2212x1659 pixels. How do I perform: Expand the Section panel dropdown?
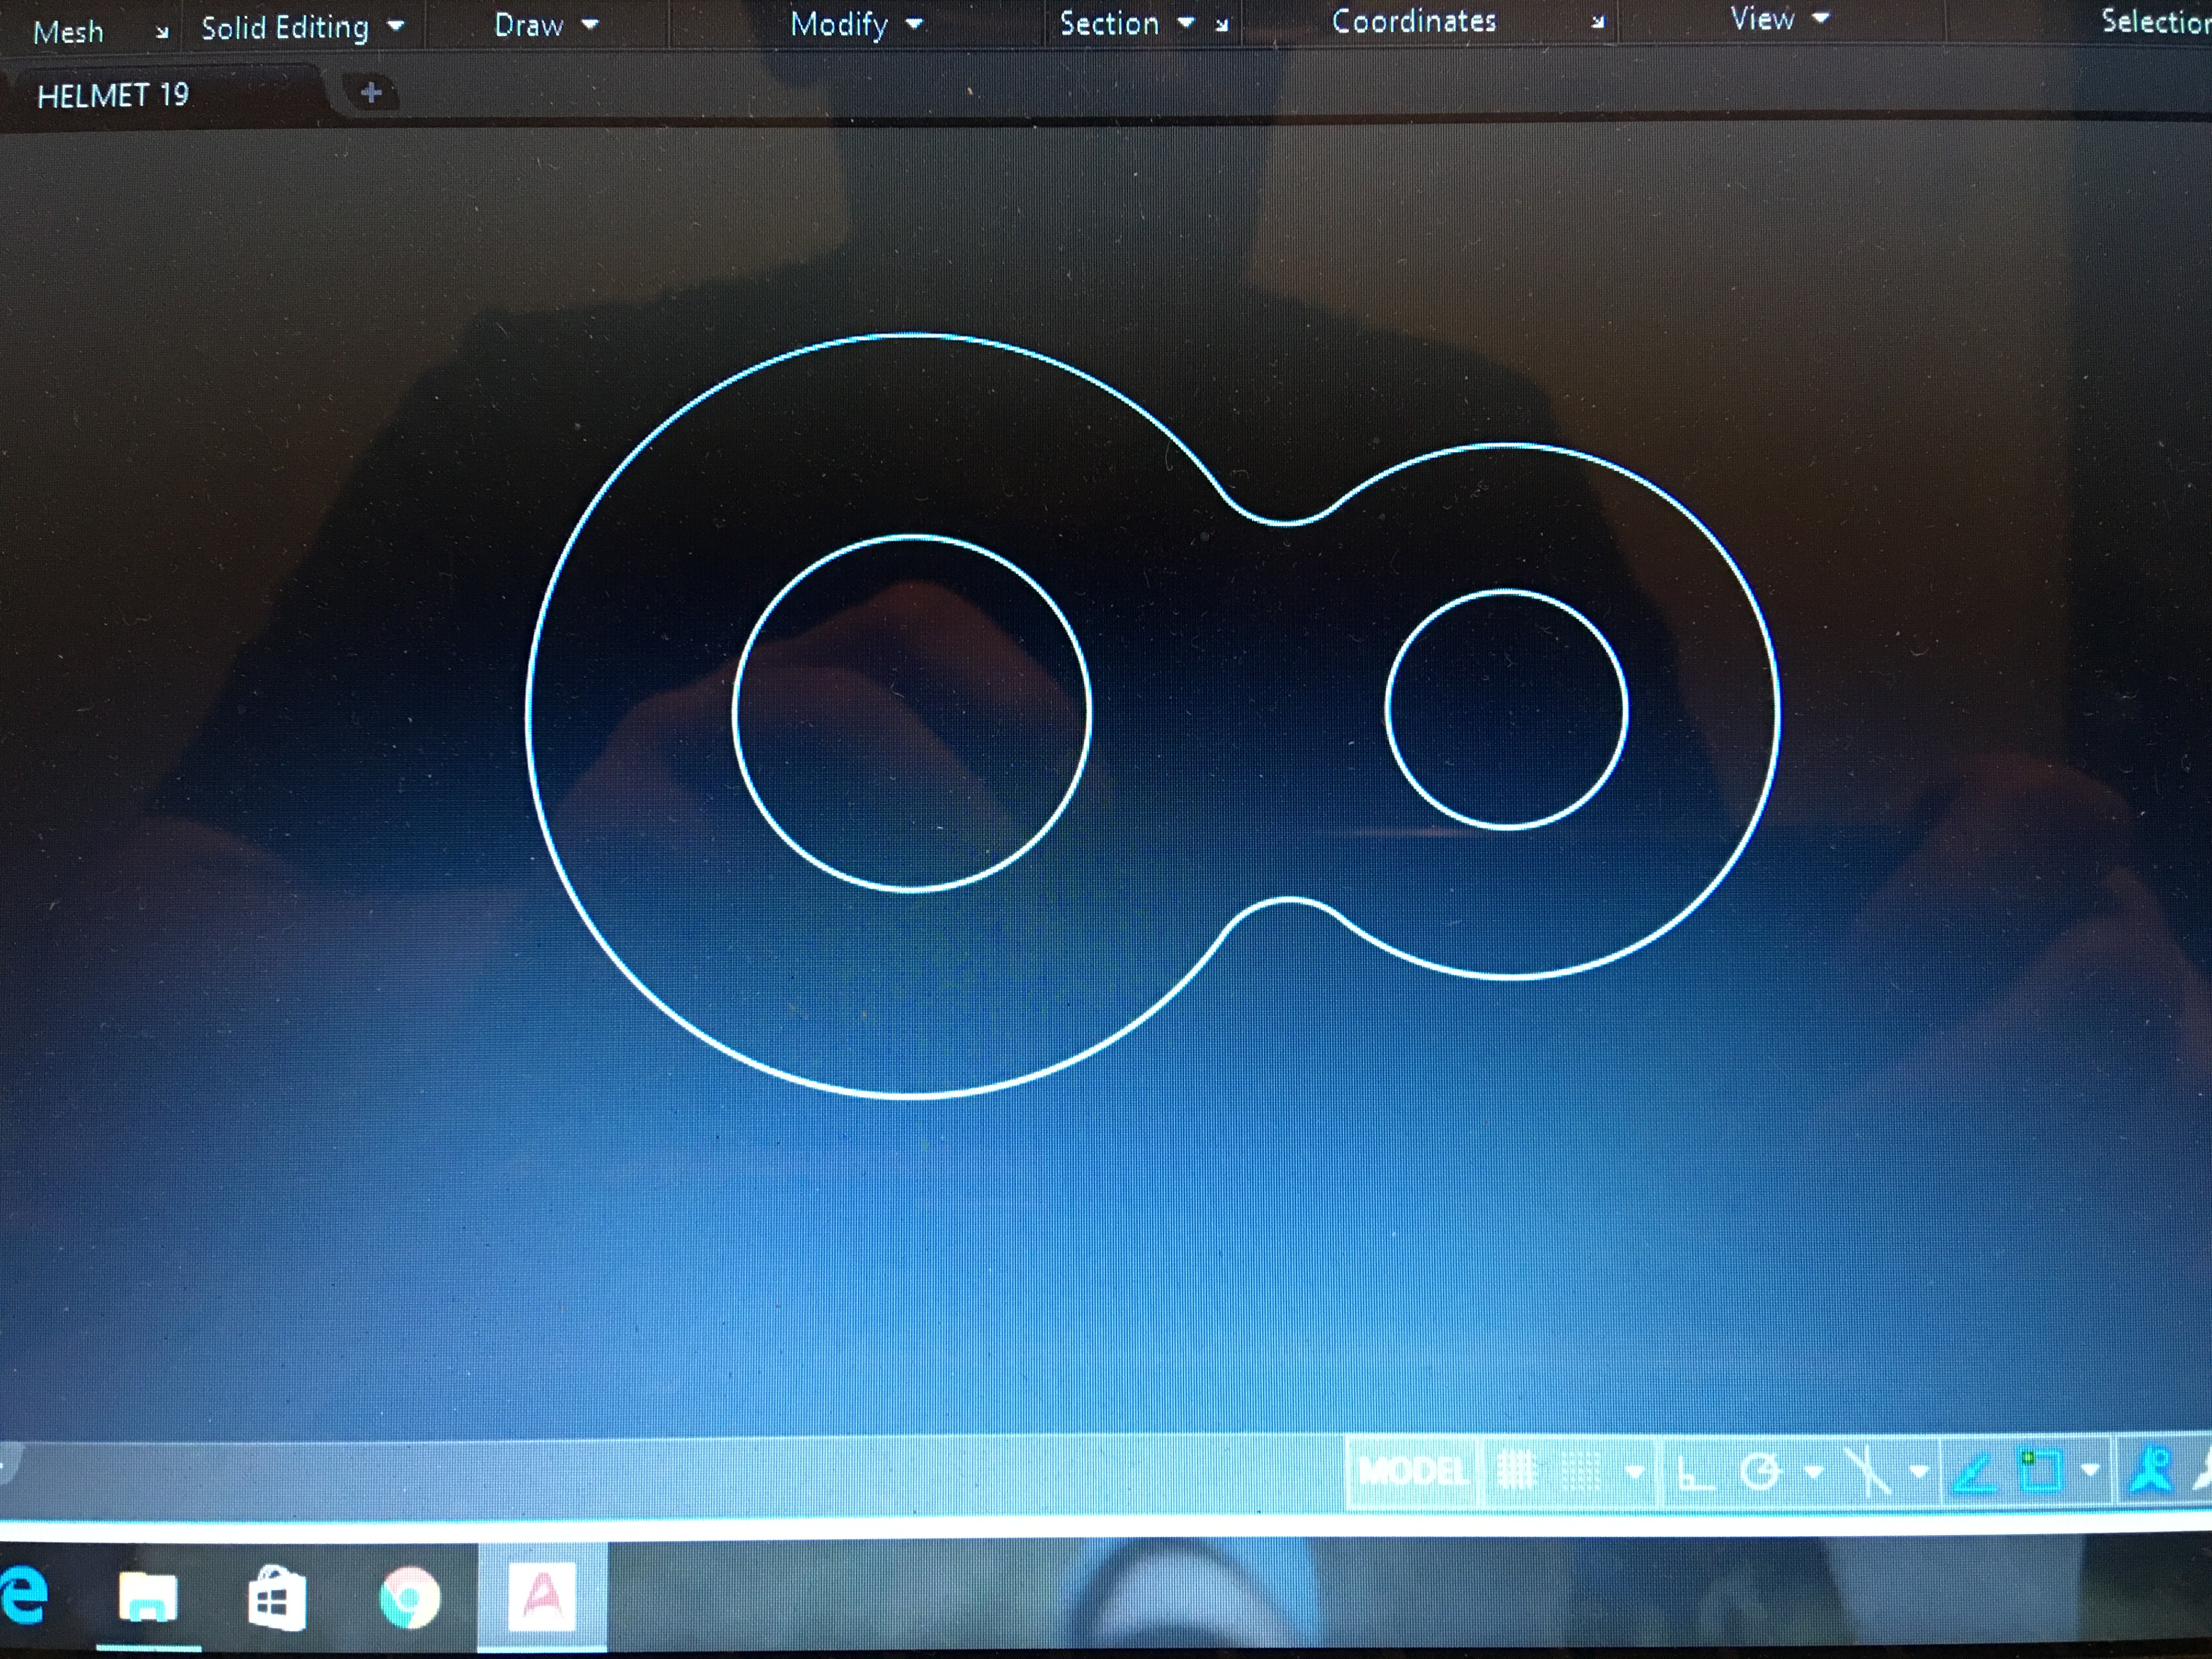pos(1186,22)
